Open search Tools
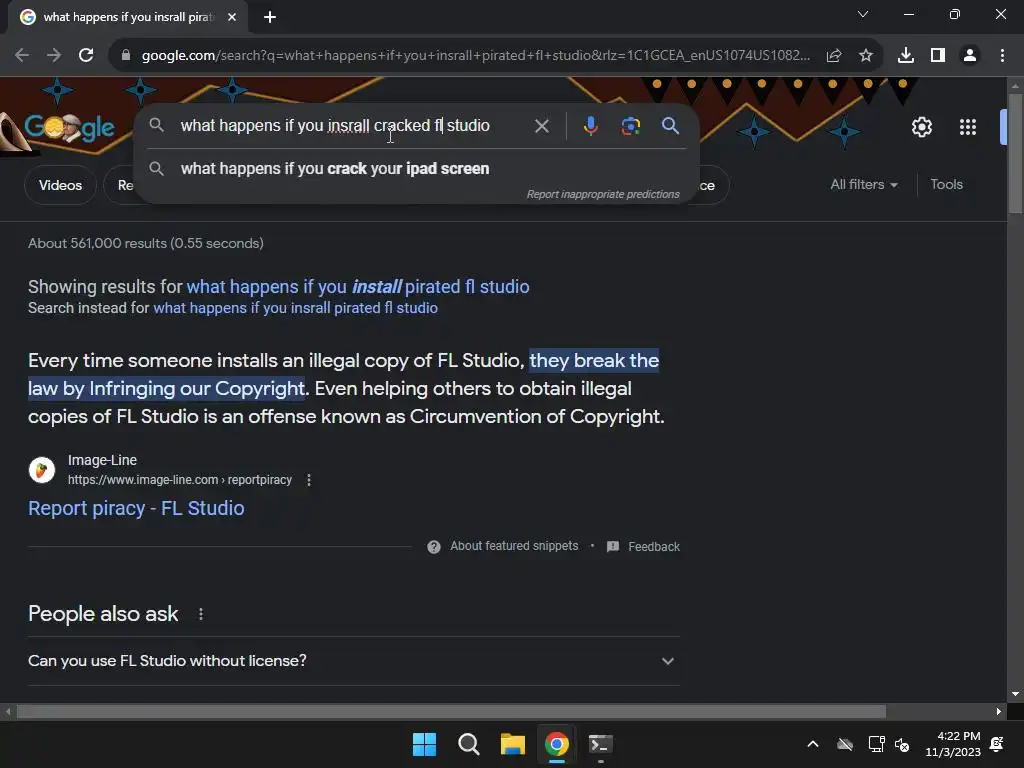 (x=946, y=184)
